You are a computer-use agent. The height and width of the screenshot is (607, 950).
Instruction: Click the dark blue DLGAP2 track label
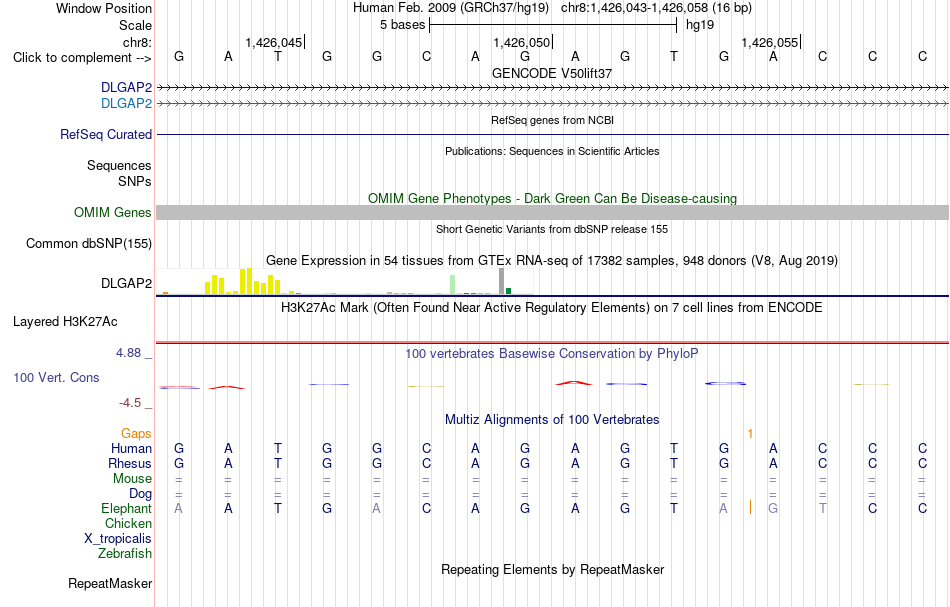126,87
